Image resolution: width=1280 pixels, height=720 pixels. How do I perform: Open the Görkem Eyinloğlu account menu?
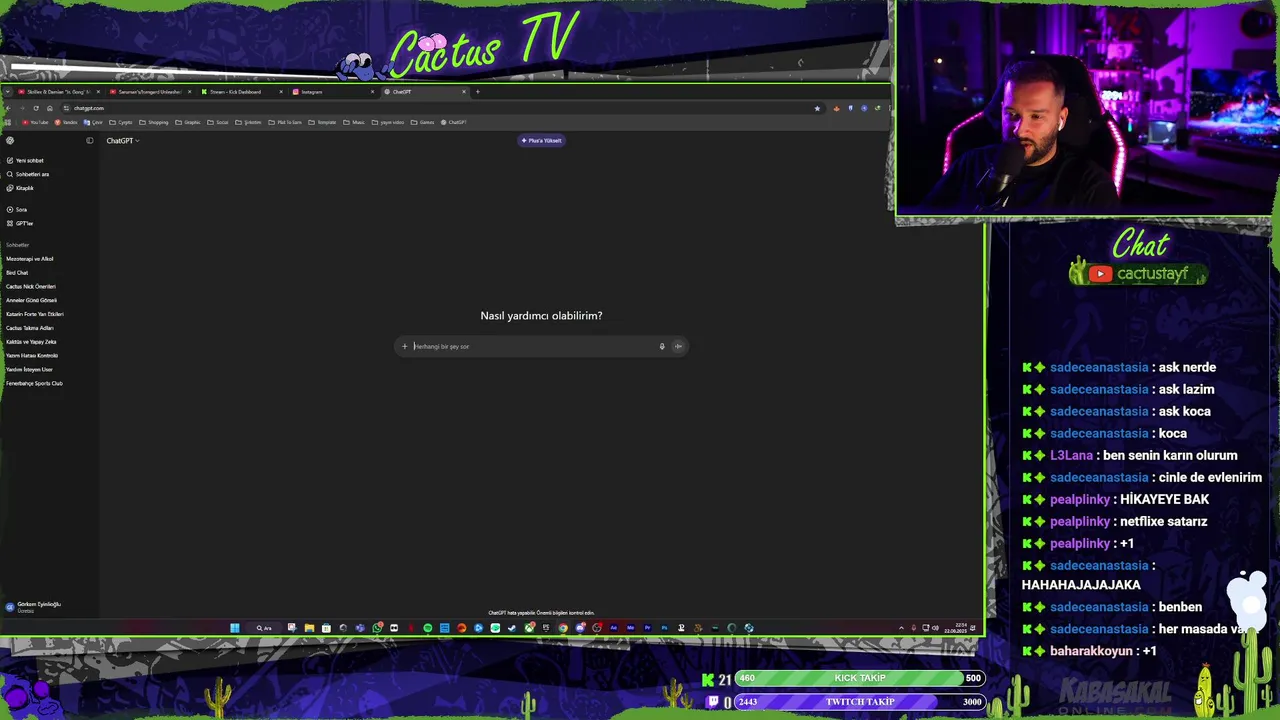pos(35,606)
